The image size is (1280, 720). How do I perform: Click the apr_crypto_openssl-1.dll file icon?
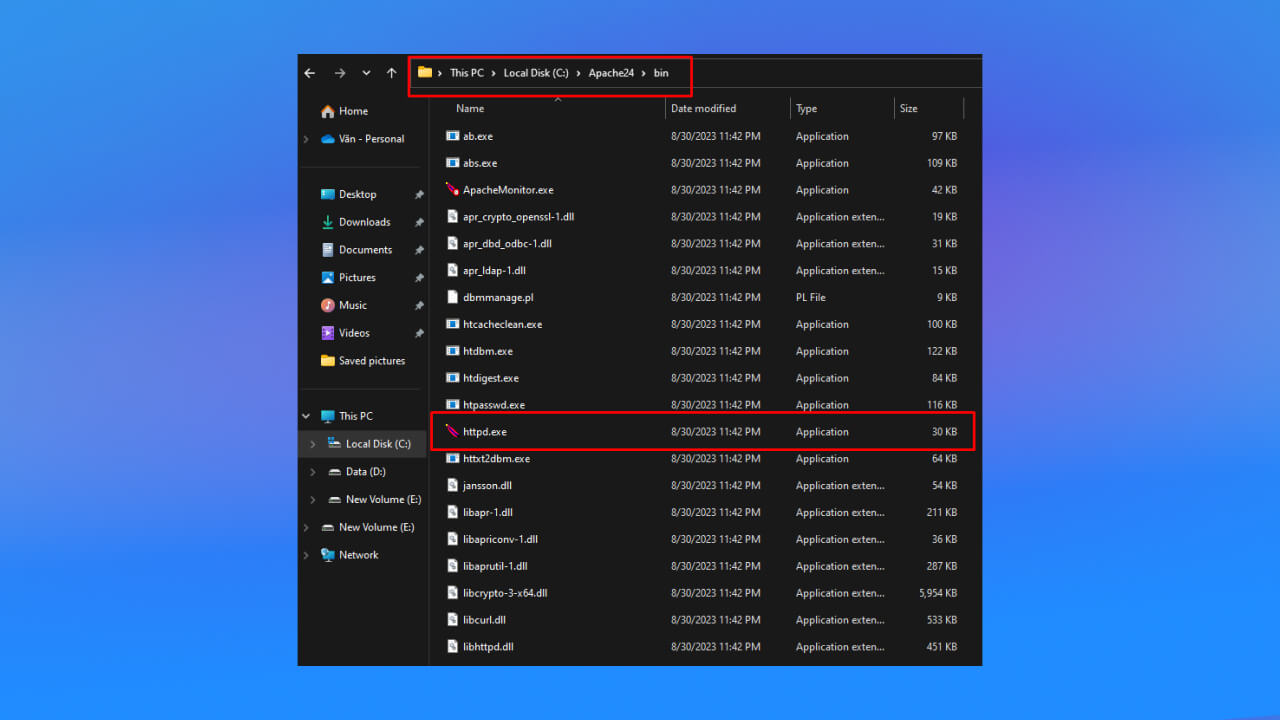click(x=452, y=217)
